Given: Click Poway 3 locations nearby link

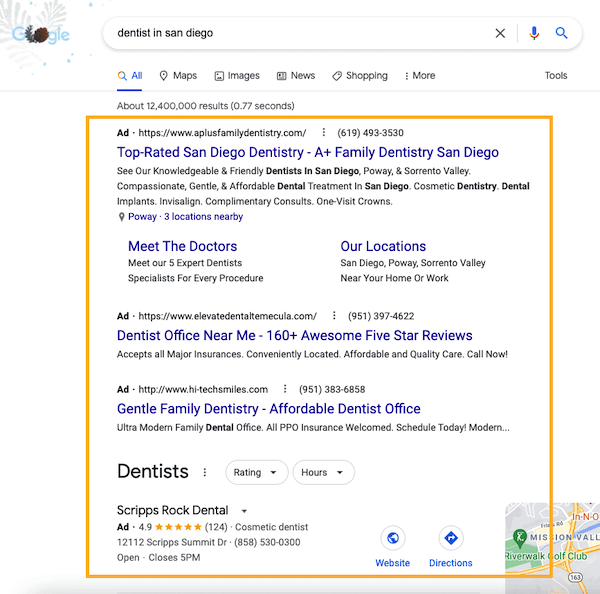Looking at the screenshot, I should (186, 217).
